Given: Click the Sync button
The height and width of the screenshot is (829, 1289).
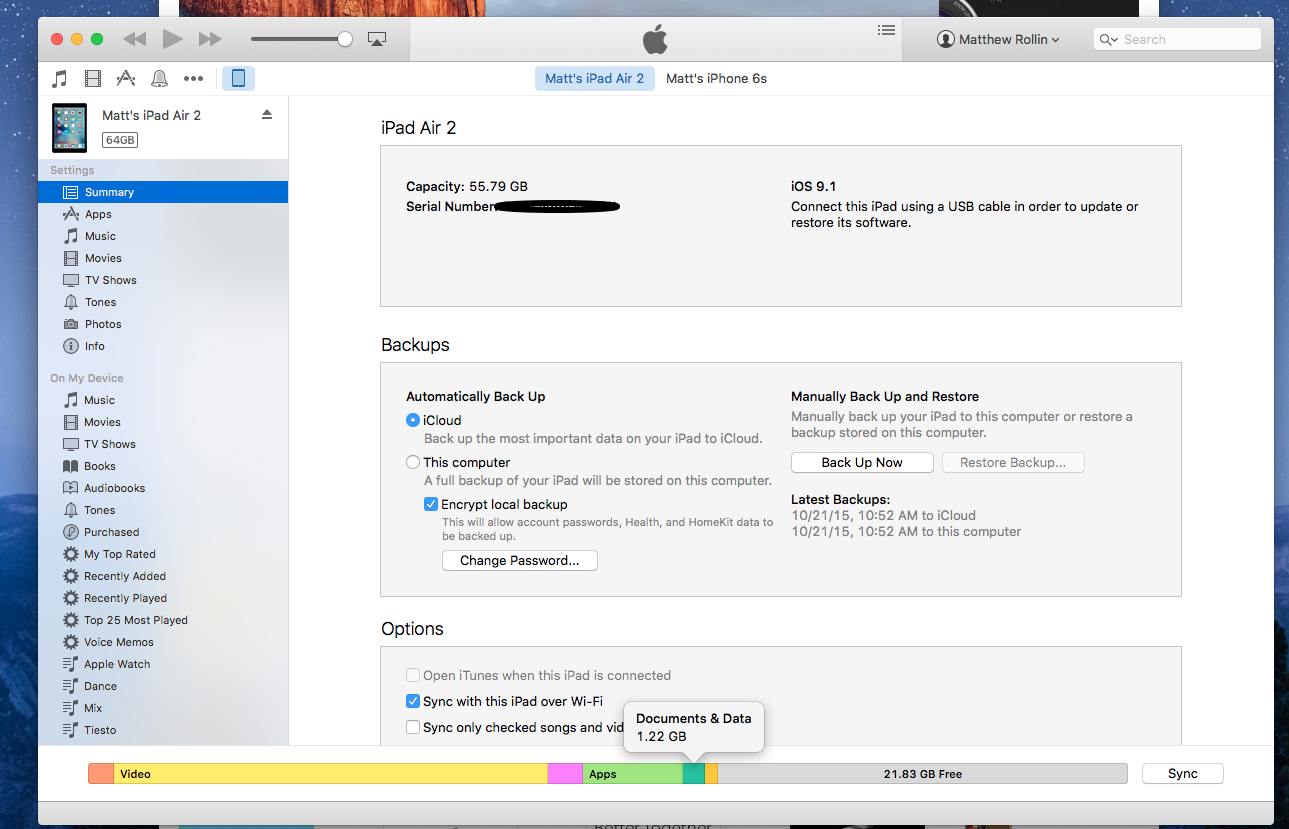Looking at the screenshot, I should click(1182, 774).
